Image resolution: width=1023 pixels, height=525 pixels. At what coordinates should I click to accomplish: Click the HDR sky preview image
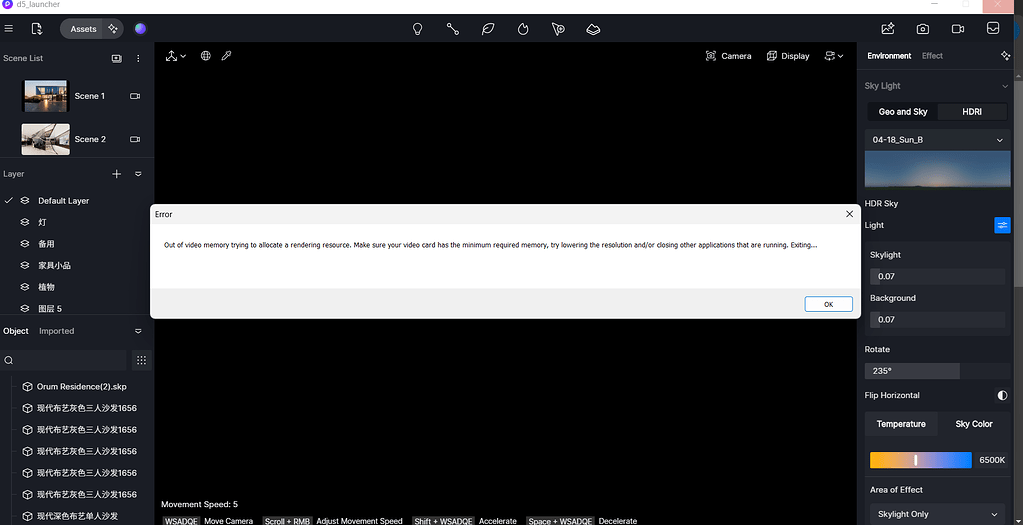tap(938, 170)
